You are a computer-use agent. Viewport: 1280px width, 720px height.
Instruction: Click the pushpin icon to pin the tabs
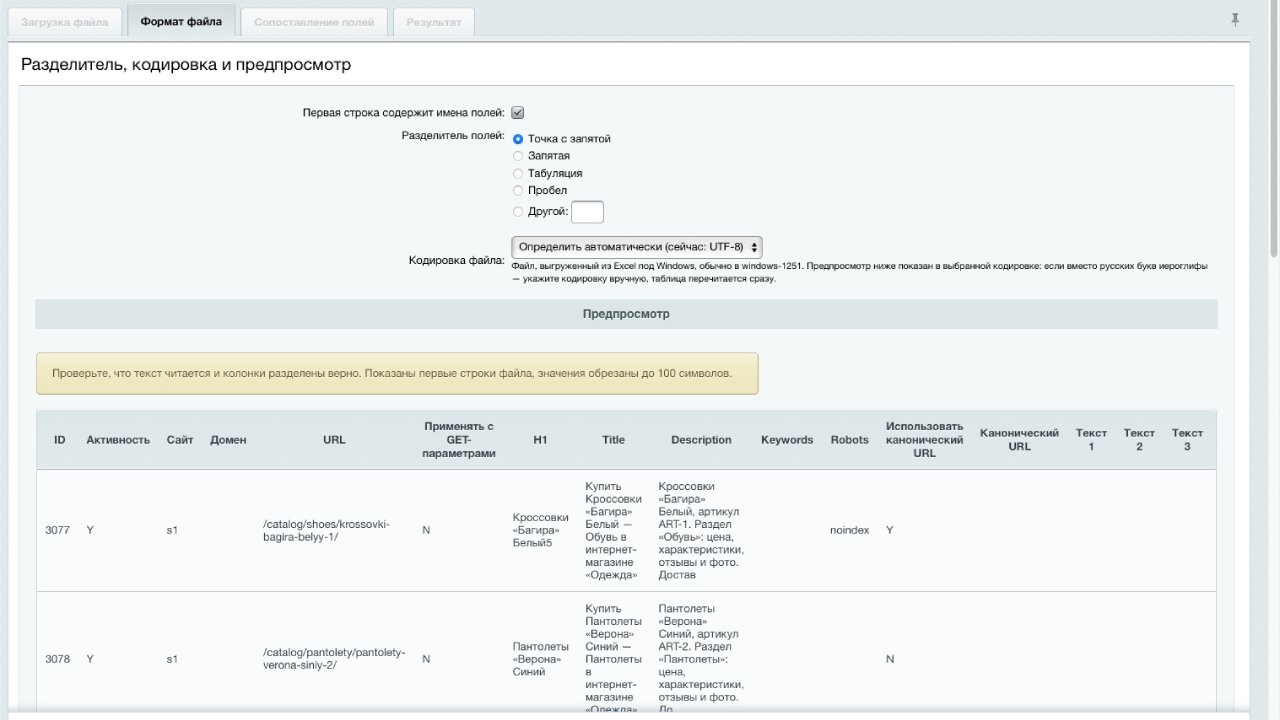(x=1235, y=20)
